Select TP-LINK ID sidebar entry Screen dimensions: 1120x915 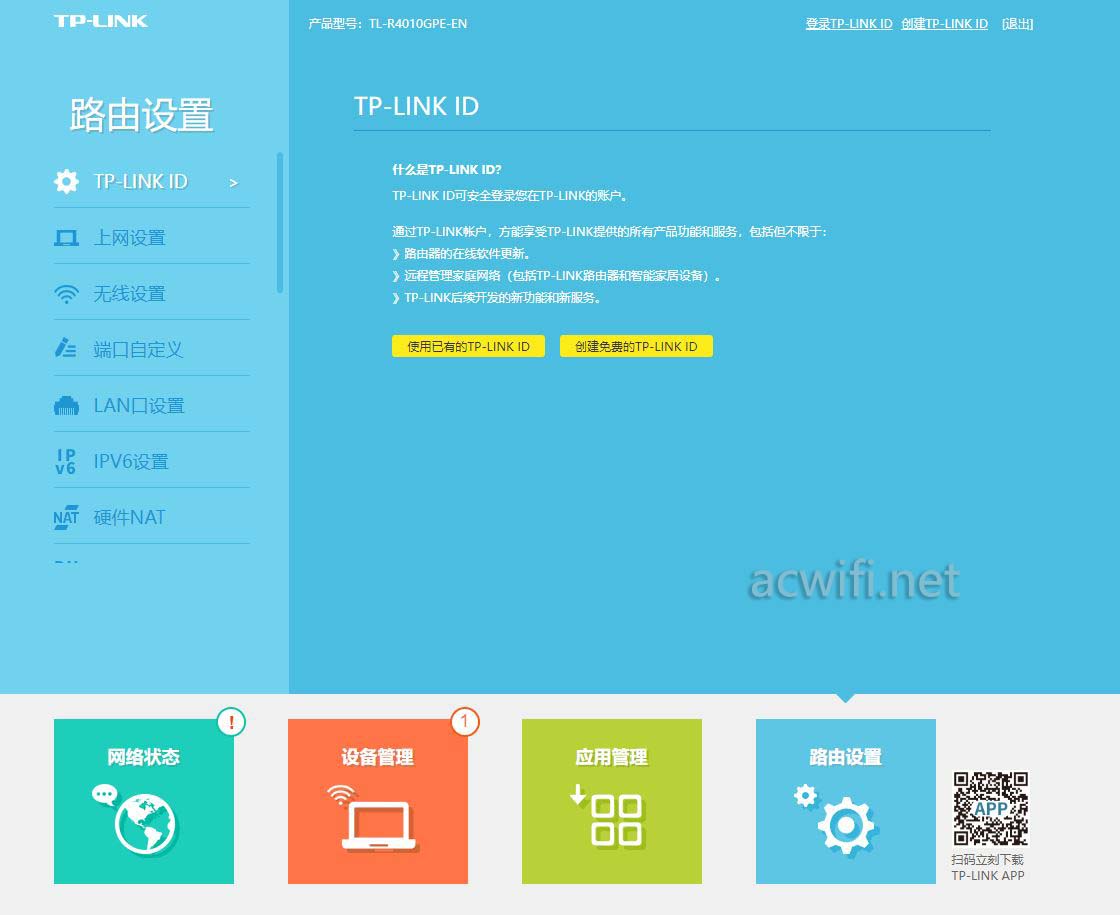151,181
